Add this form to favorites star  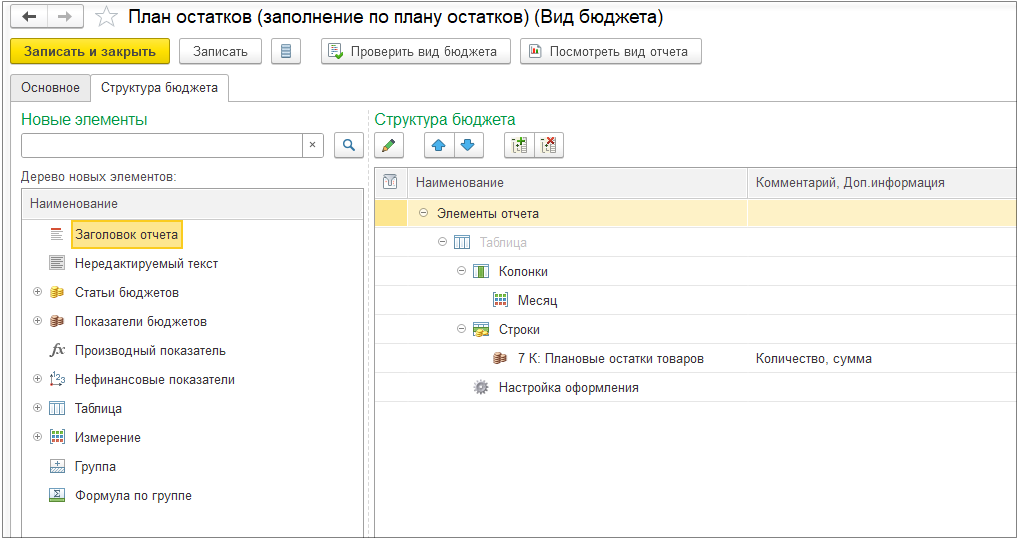(x=103, y=18)
